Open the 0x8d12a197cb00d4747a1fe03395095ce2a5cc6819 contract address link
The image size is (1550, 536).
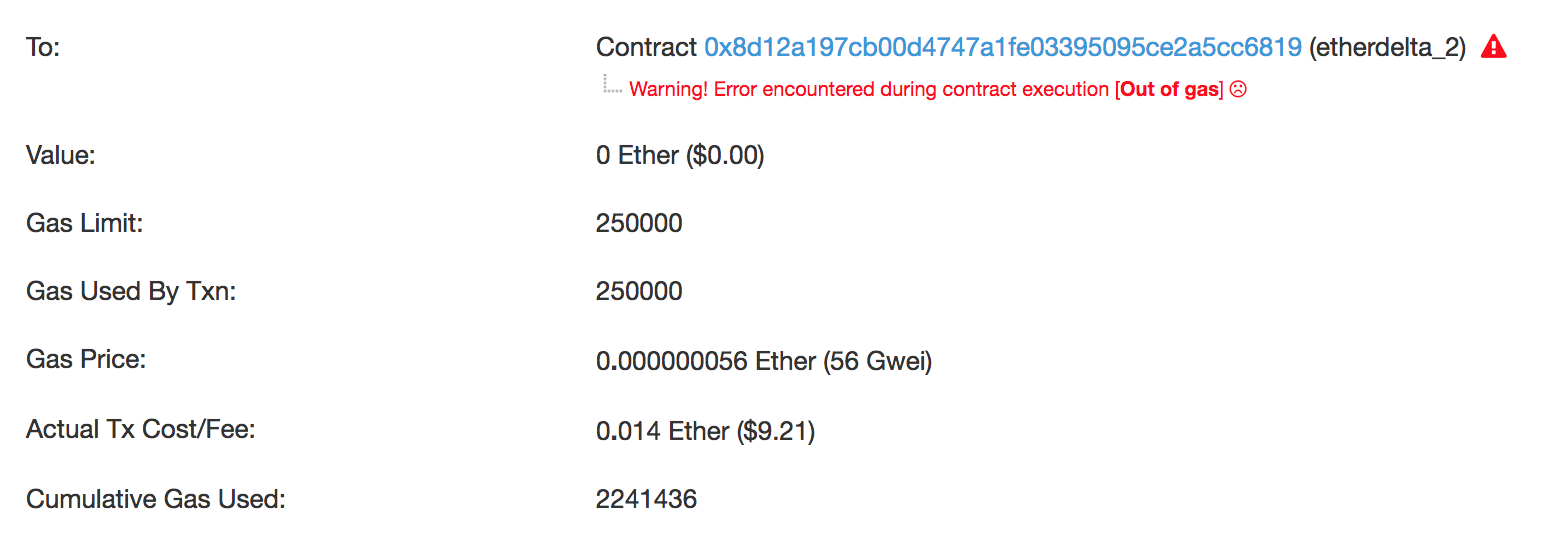click(x=1002, y=47)
